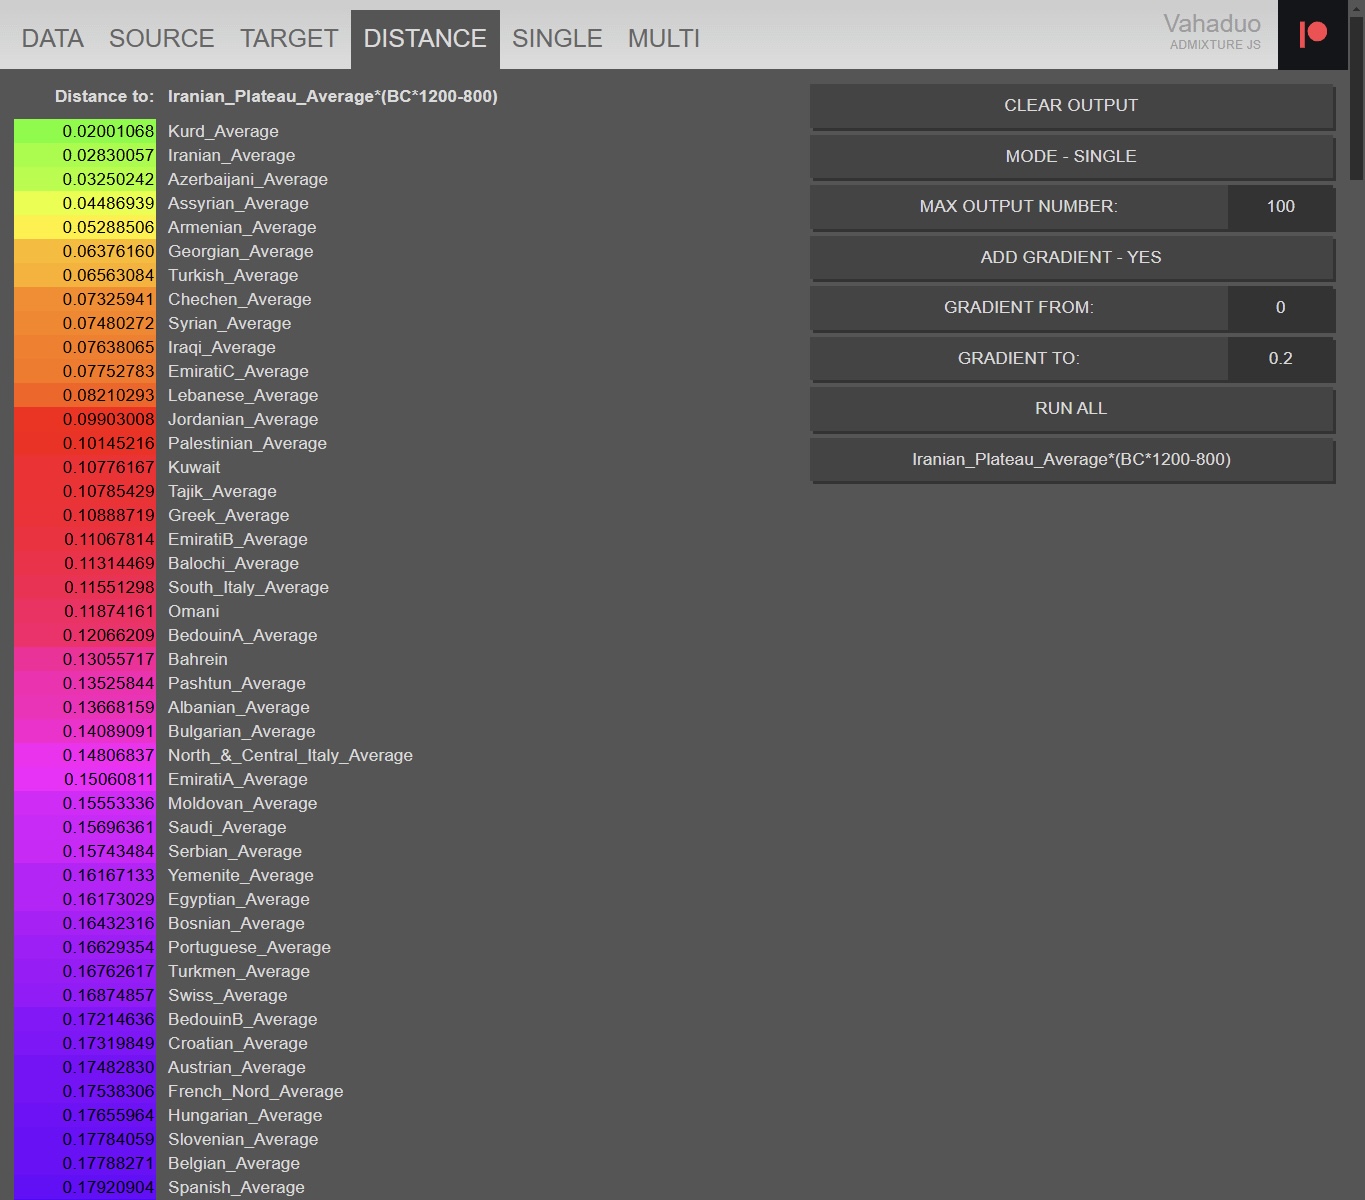Edit the max output number field
Viewport: 1365px width, 1200px height.
tap(1280, 207)
